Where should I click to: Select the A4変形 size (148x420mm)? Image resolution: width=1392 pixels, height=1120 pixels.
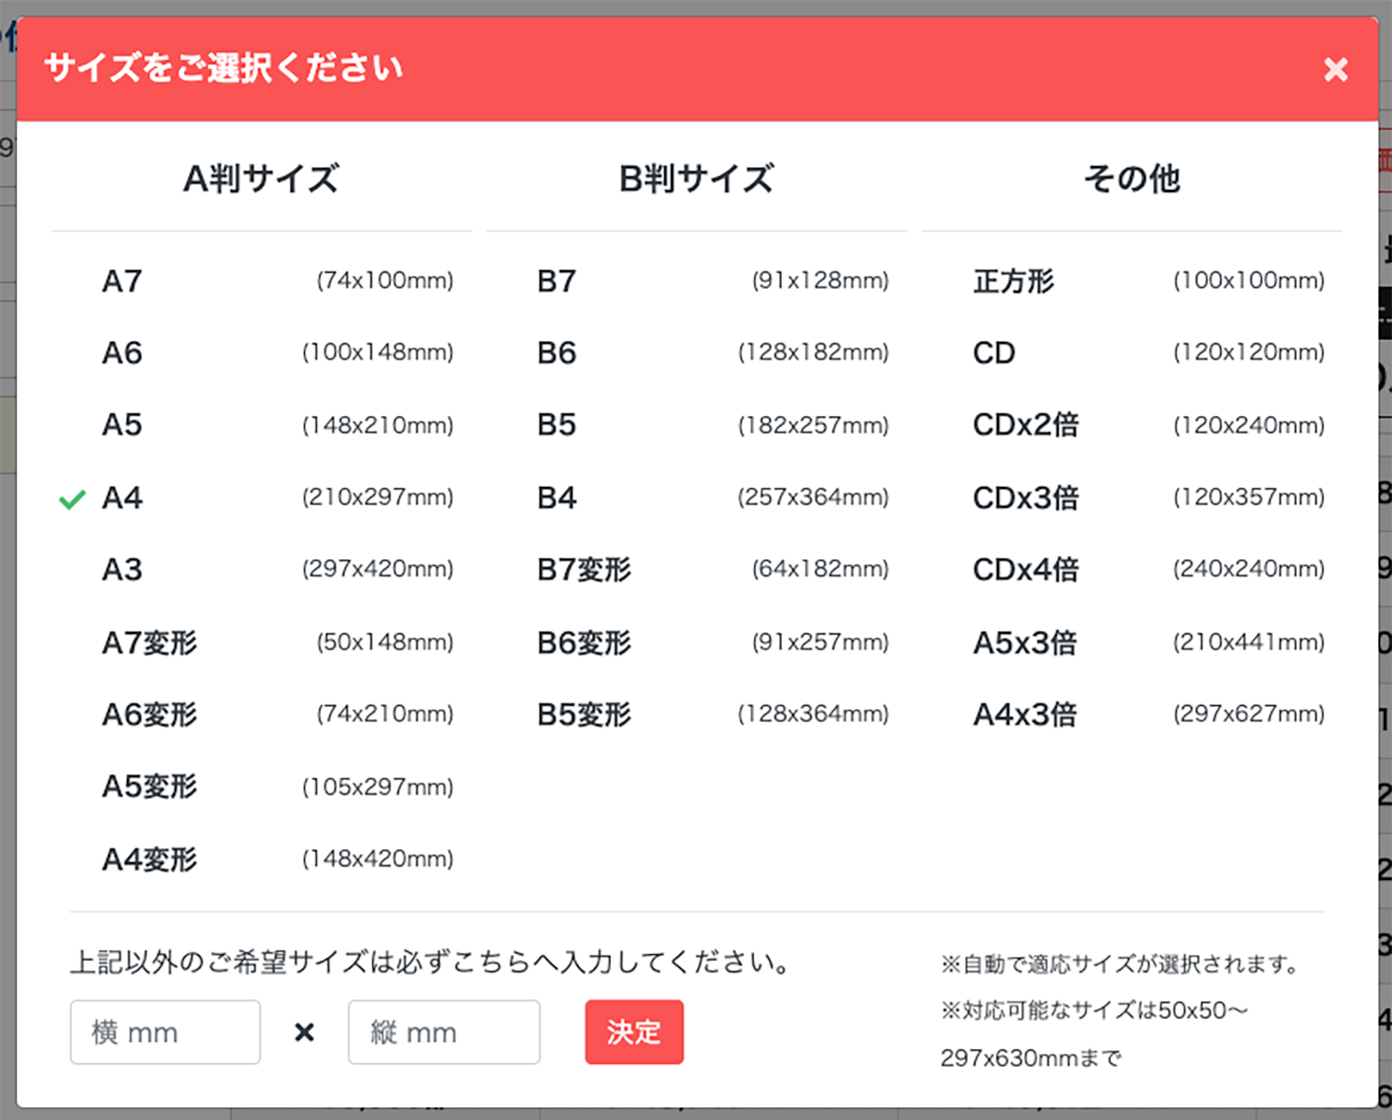(x=147, y=859)
